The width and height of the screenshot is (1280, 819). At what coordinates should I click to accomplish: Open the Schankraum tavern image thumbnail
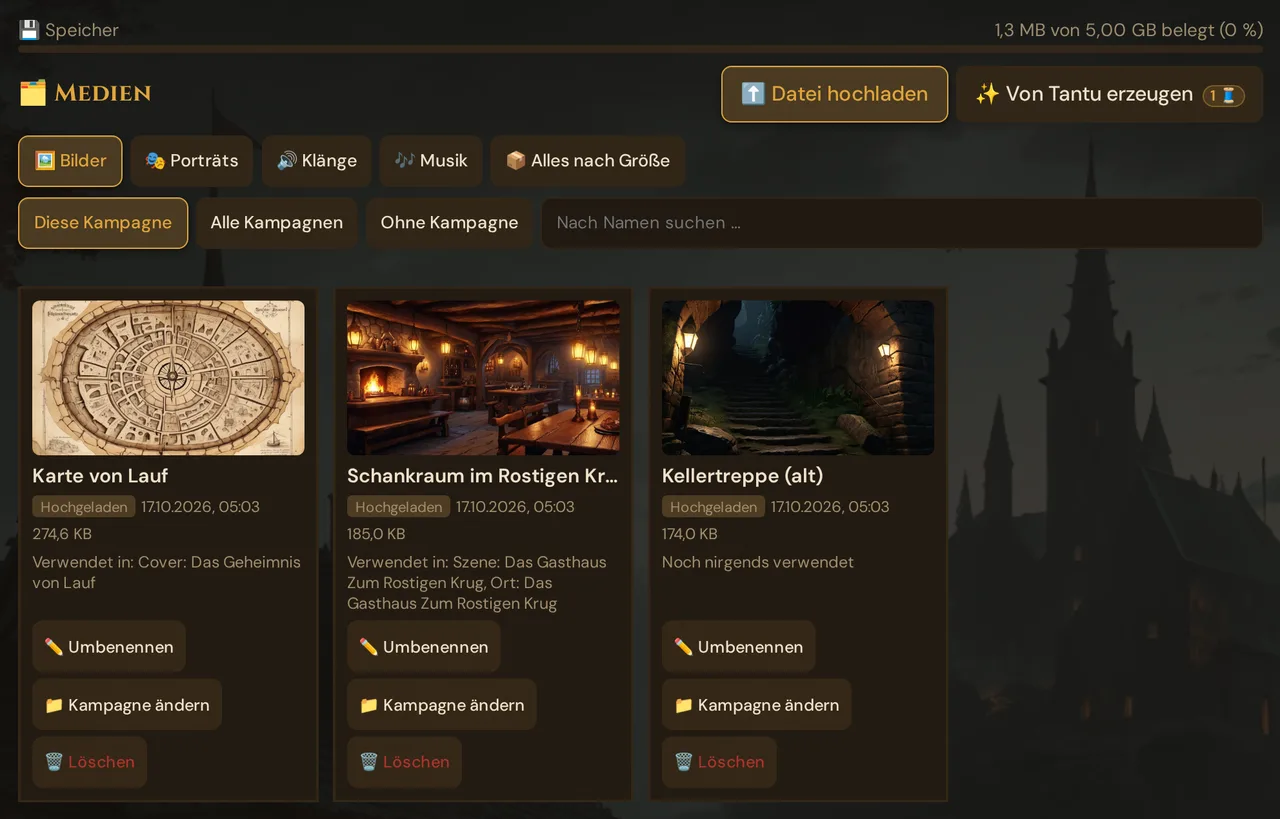(483, 378)
